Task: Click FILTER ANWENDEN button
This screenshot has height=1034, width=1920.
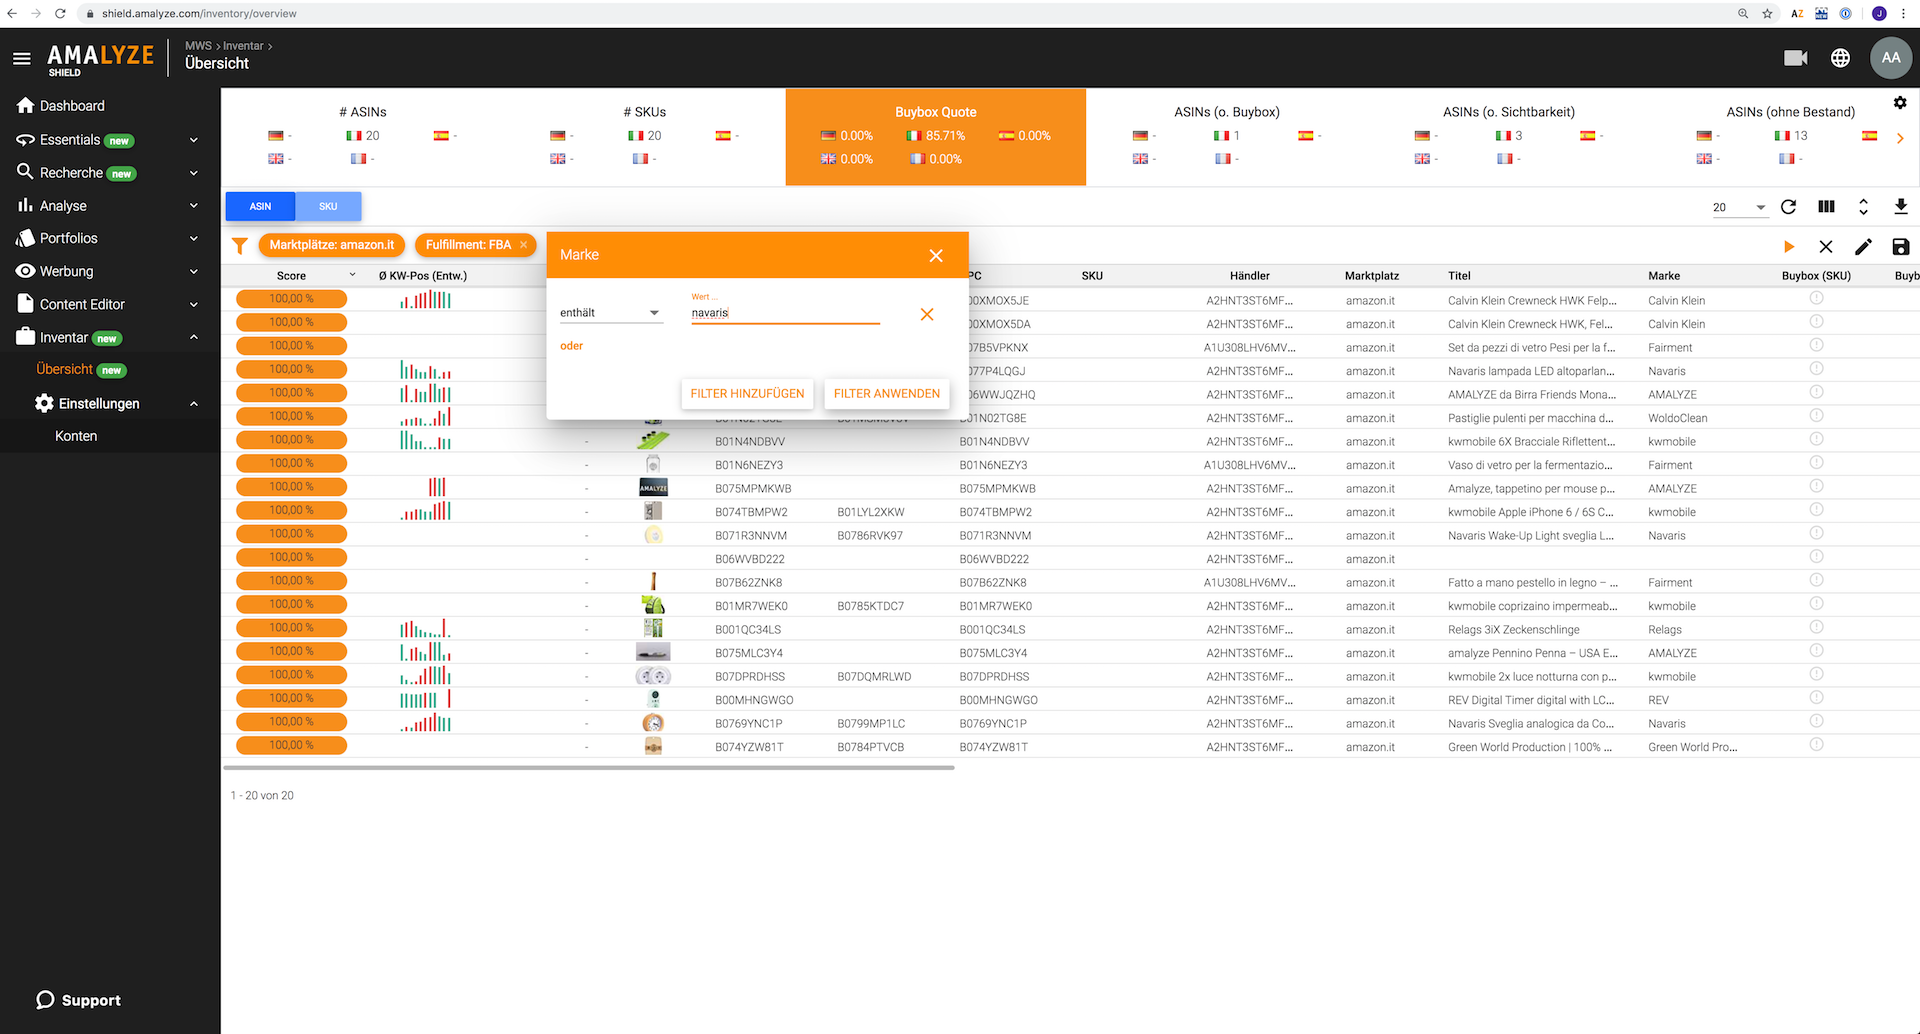Action: click(x=887, y=394)
